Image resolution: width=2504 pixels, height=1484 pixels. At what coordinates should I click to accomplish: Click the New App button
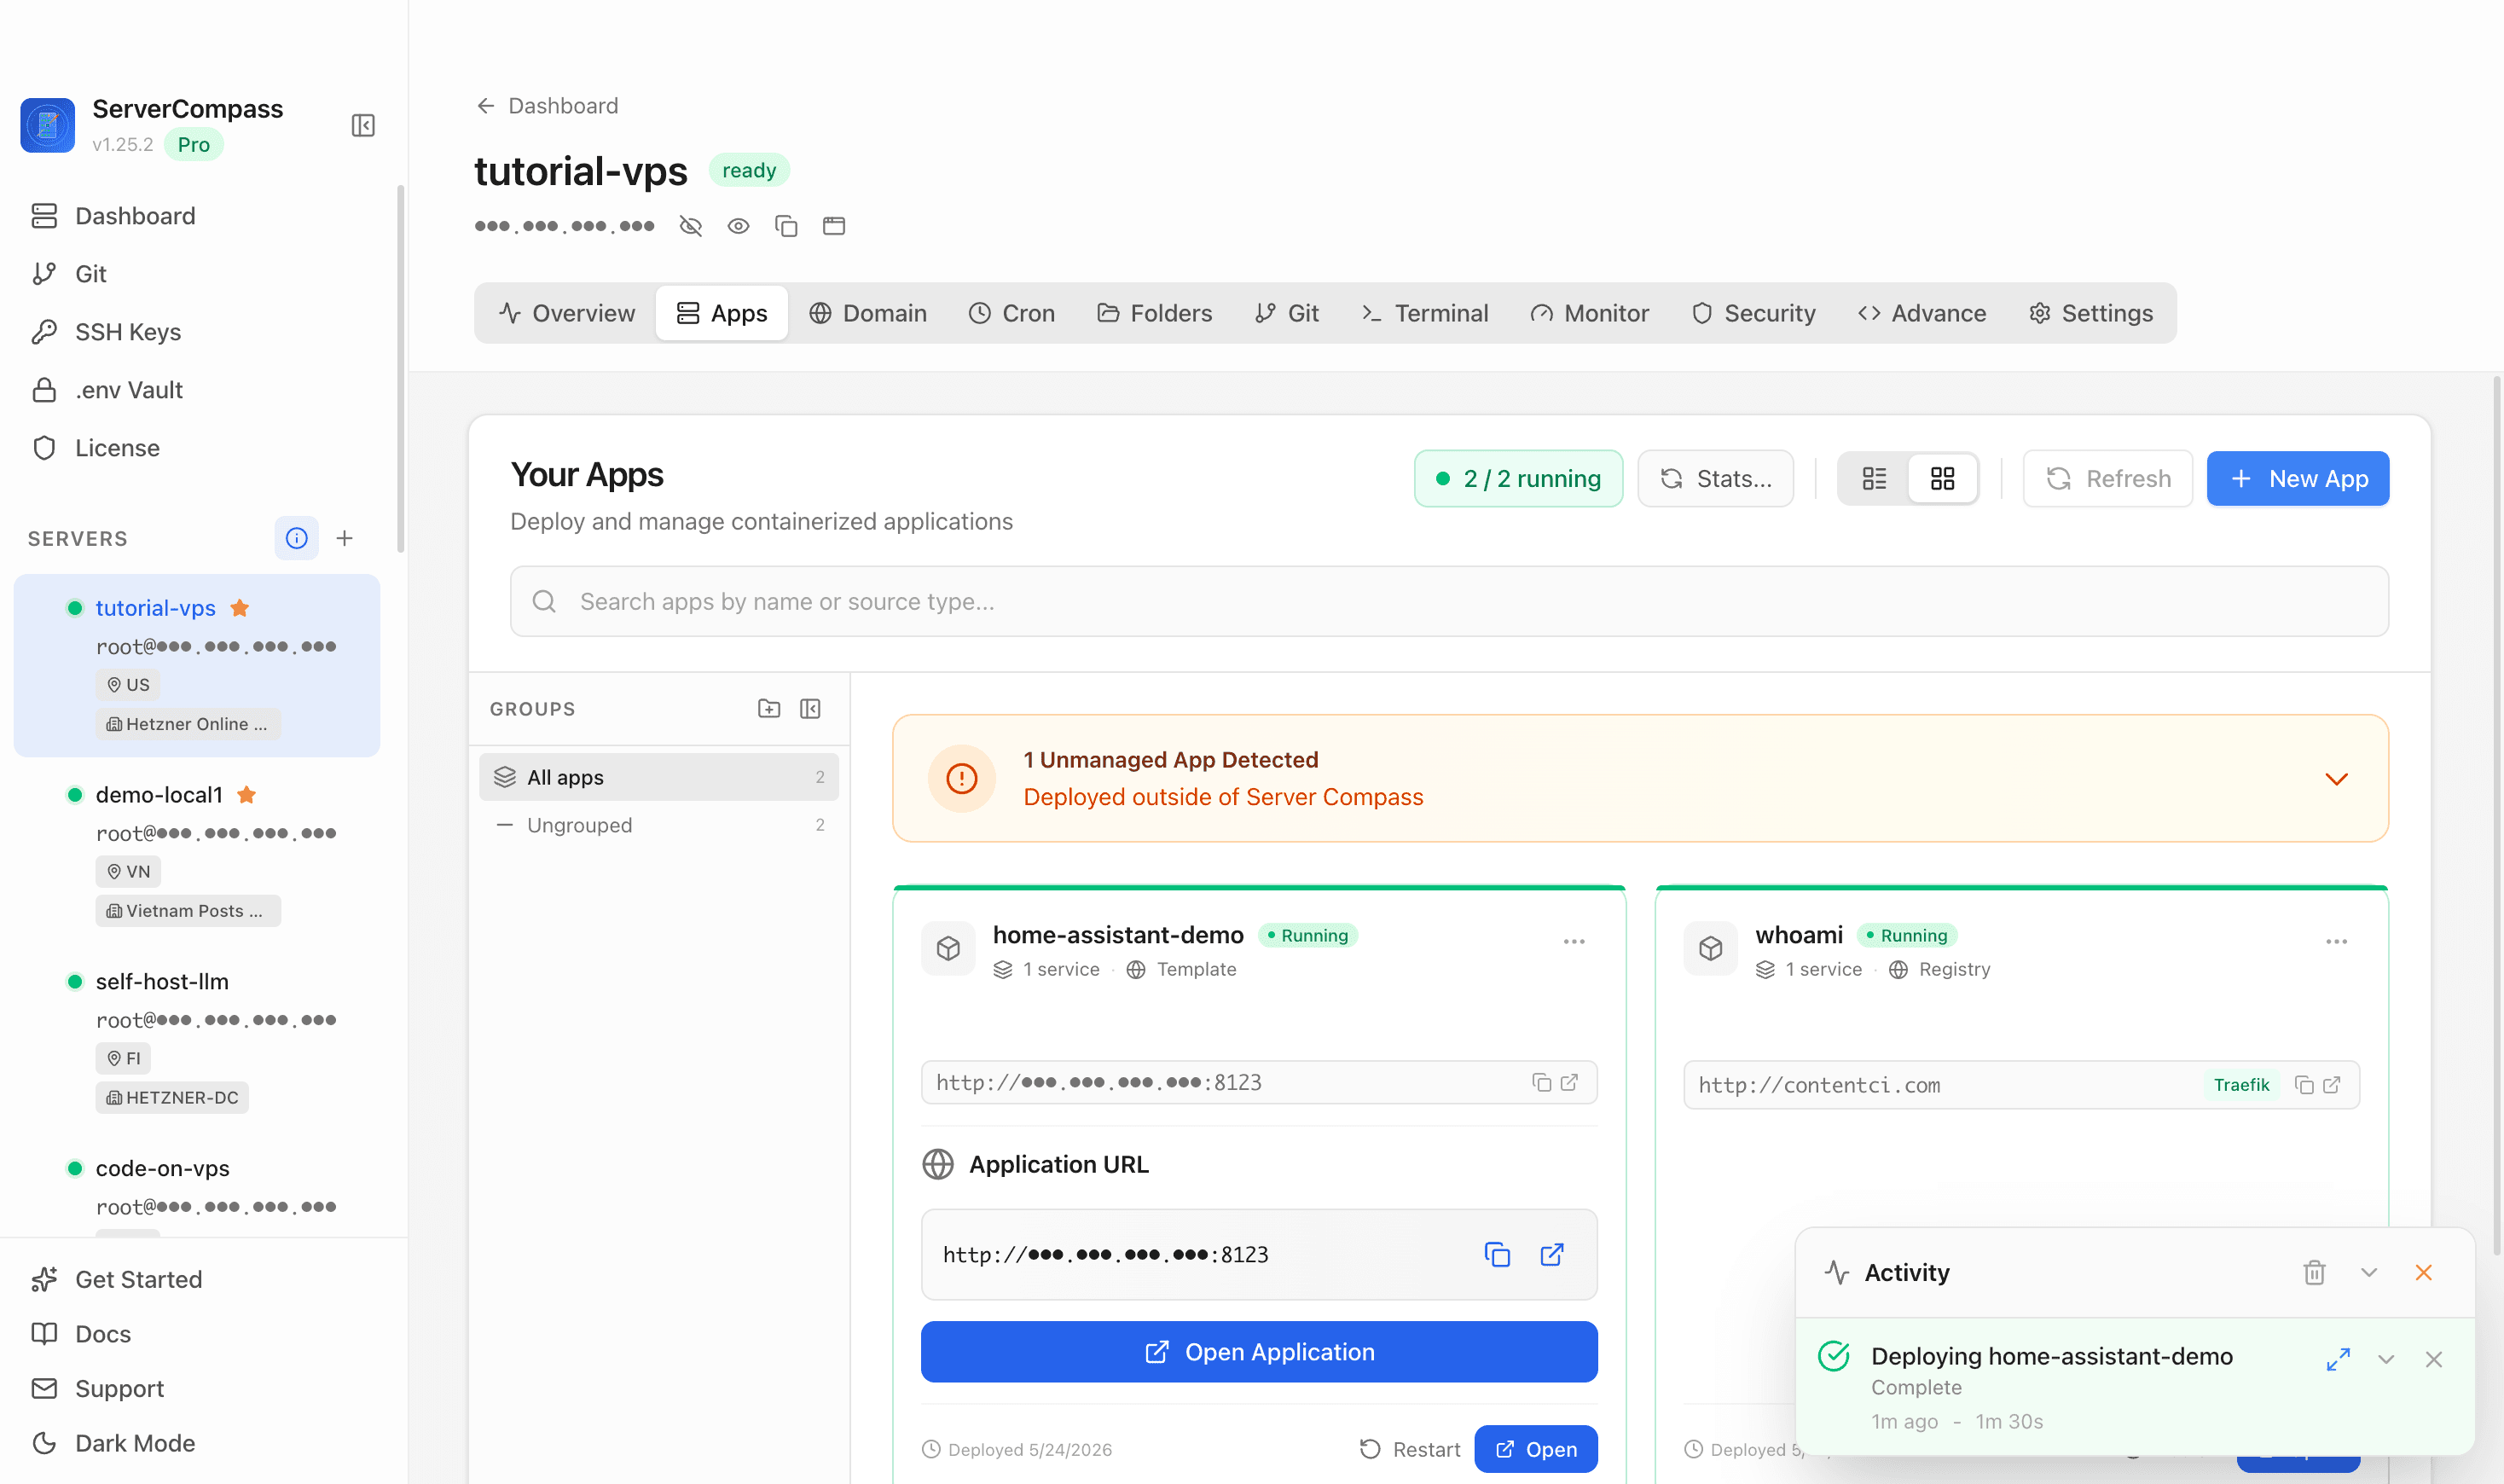[2298, 479]
